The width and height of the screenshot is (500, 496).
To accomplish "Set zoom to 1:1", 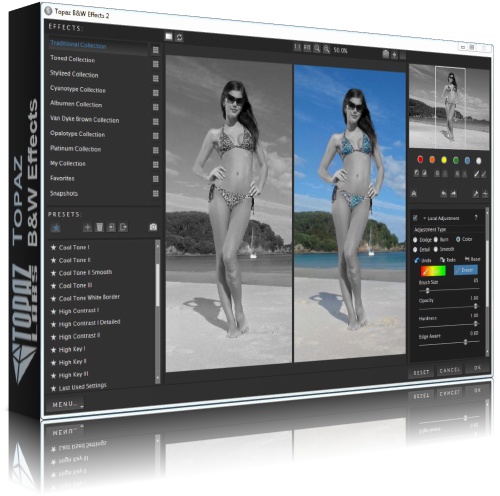I will [297, 47].
